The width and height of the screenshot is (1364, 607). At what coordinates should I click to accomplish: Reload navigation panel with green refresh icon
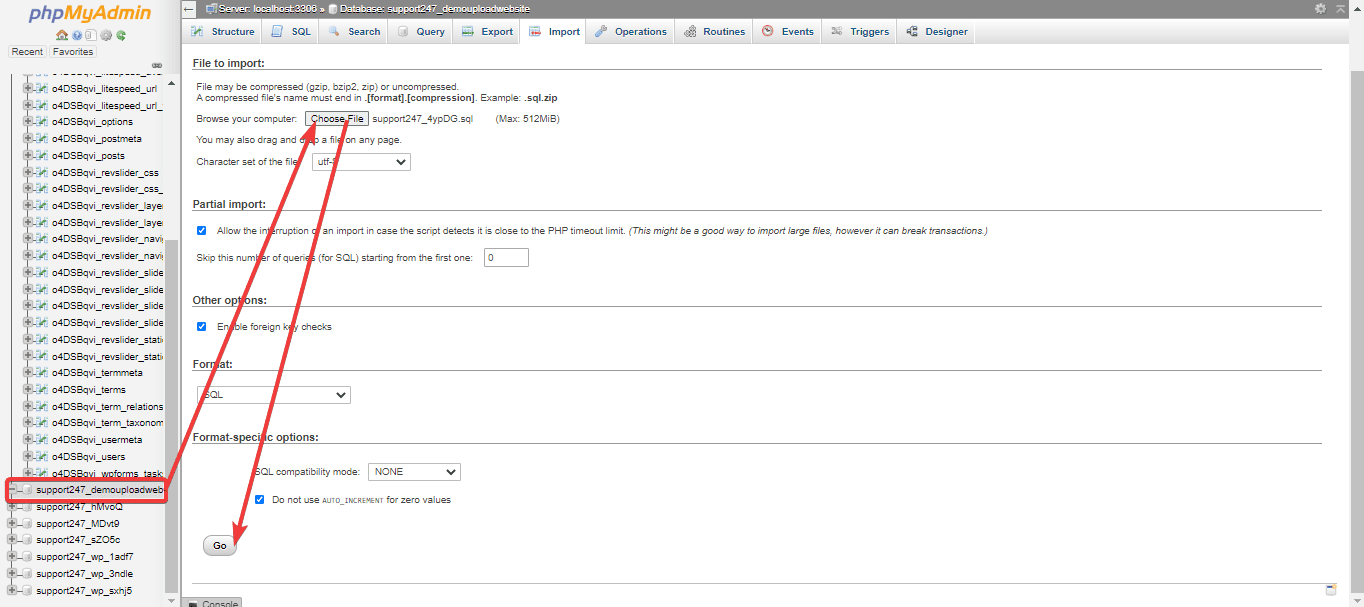(121, 35)
